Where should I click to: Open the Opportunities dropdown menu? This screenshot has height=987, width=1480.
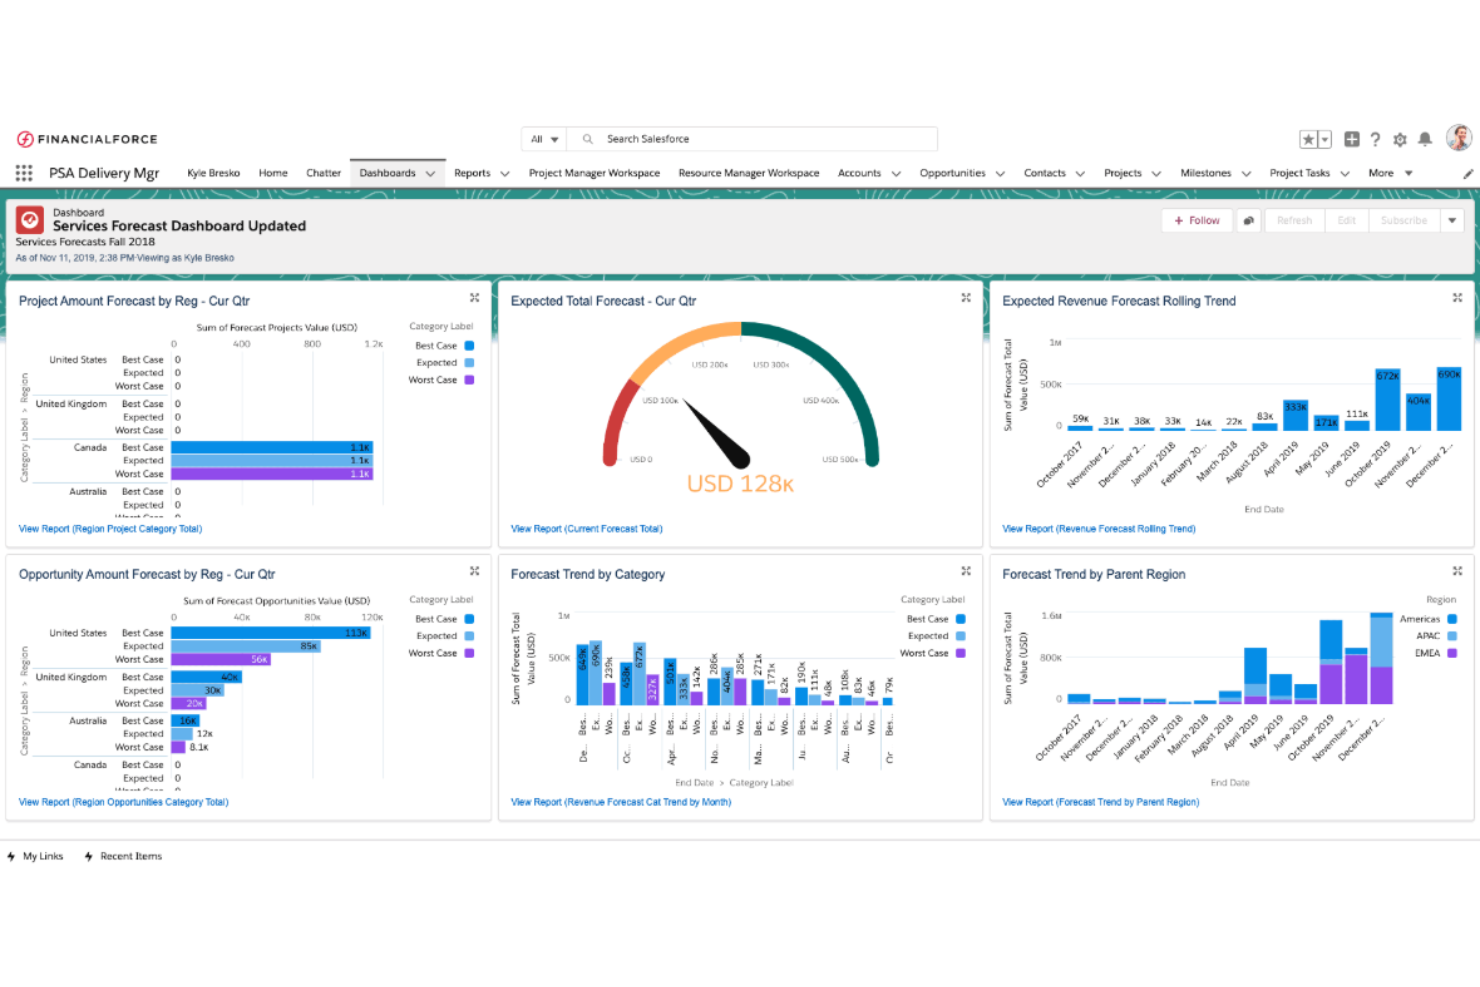point(1000,172)
